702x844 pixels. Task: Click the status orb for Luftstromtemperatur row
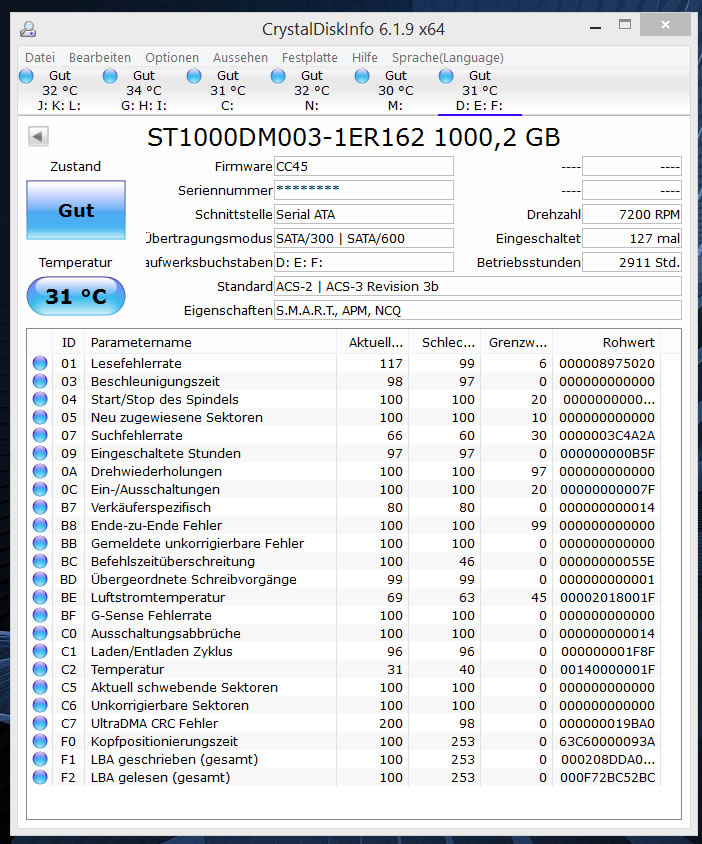click(x=40, y=597)
